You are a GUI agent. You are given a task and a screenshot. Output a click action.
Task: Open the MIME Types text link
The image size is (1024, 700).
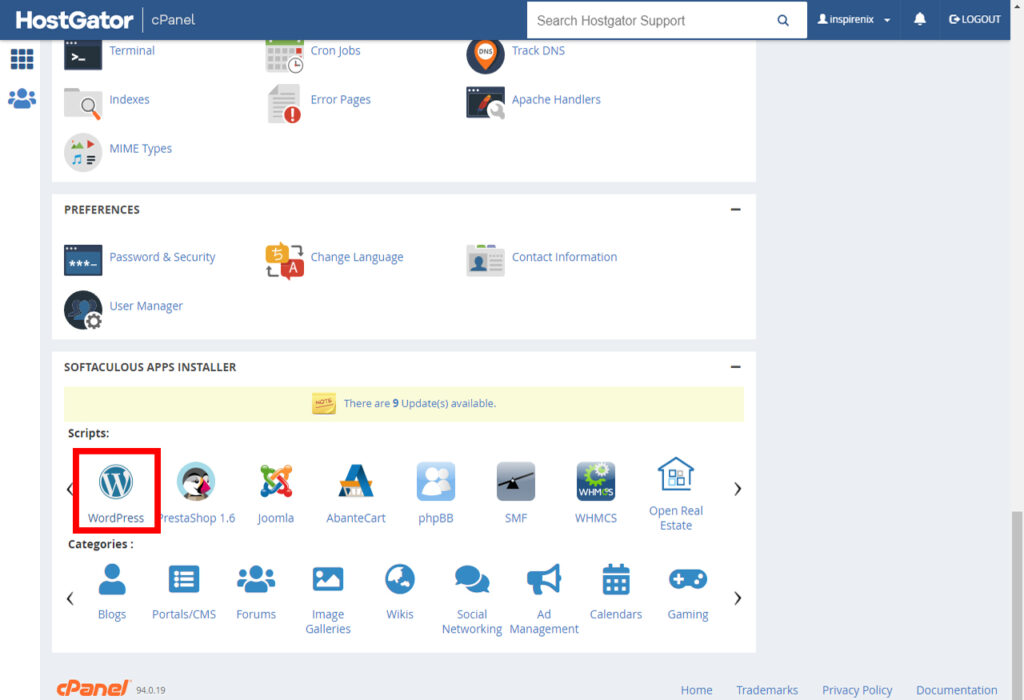140,149
